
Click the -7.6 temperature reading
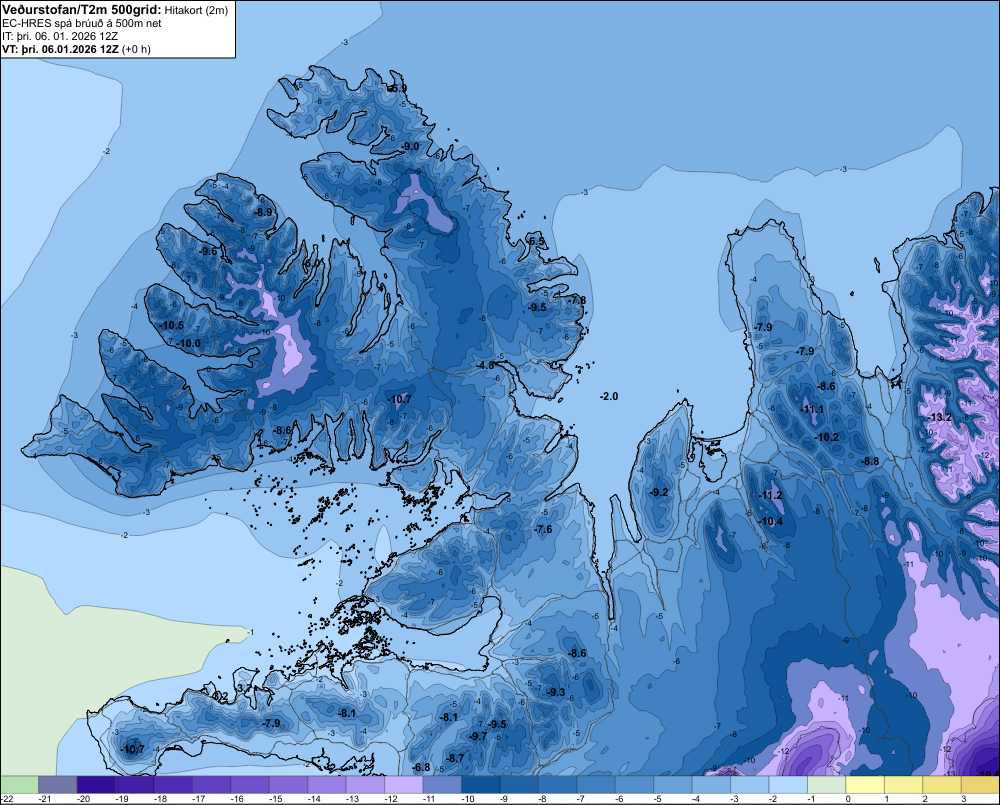point(543,529)
